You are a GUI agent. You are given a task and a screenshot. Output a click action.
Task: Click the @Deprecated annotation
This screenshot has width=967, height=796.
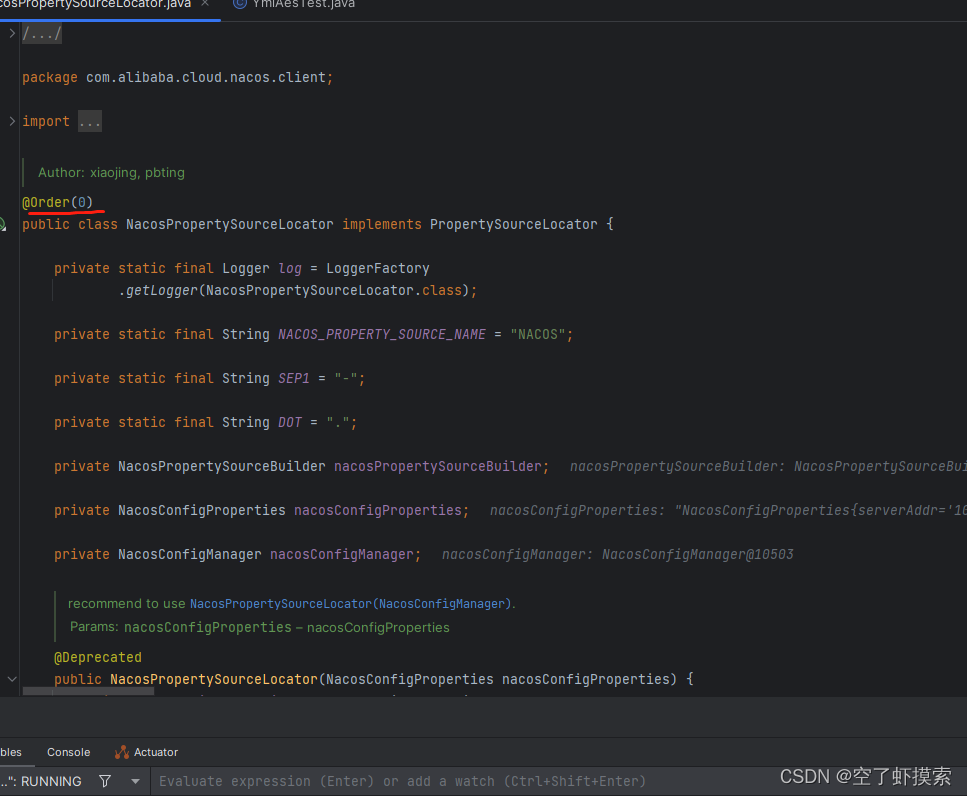coord(97,657)
